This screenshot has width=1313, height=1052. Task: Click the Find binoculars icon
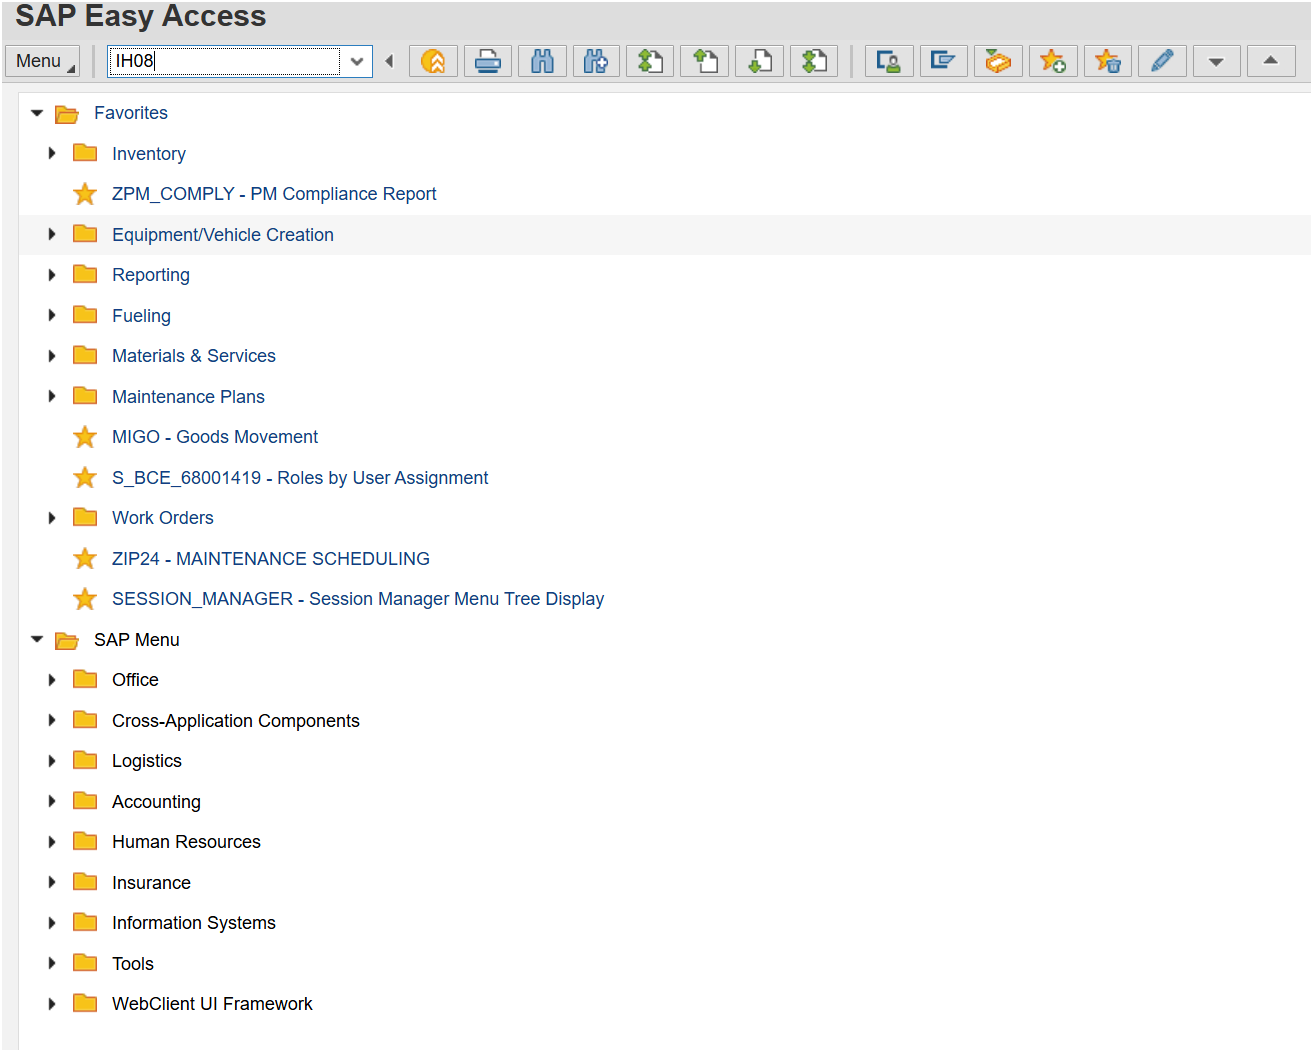click(542, 61)
